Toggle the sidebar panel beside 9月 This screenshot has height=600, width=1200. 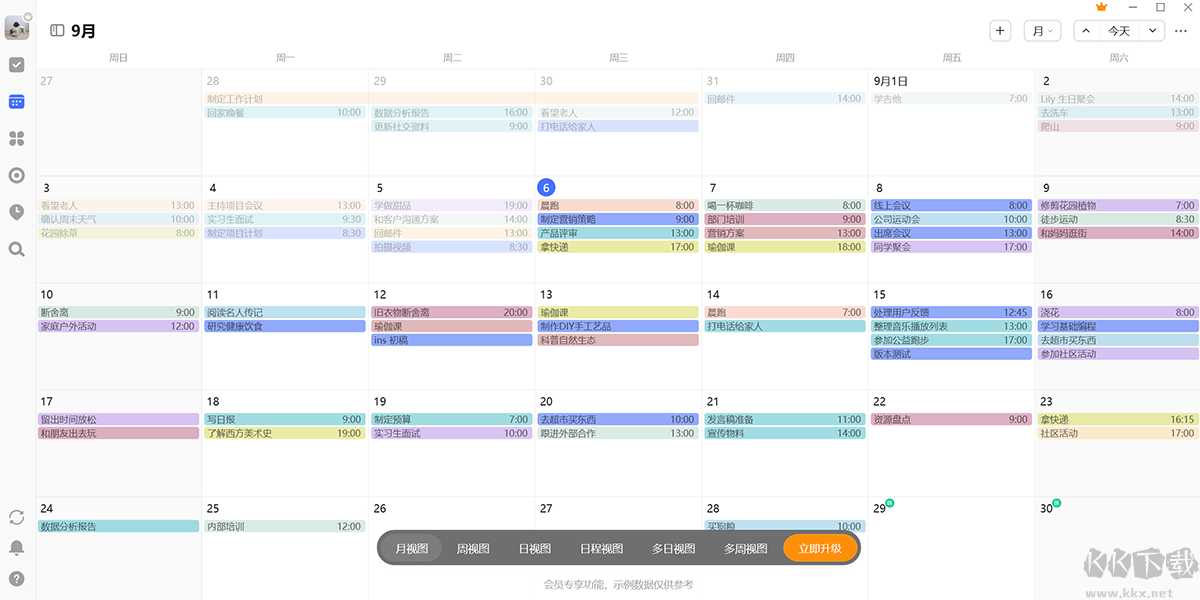coord(57,31)
